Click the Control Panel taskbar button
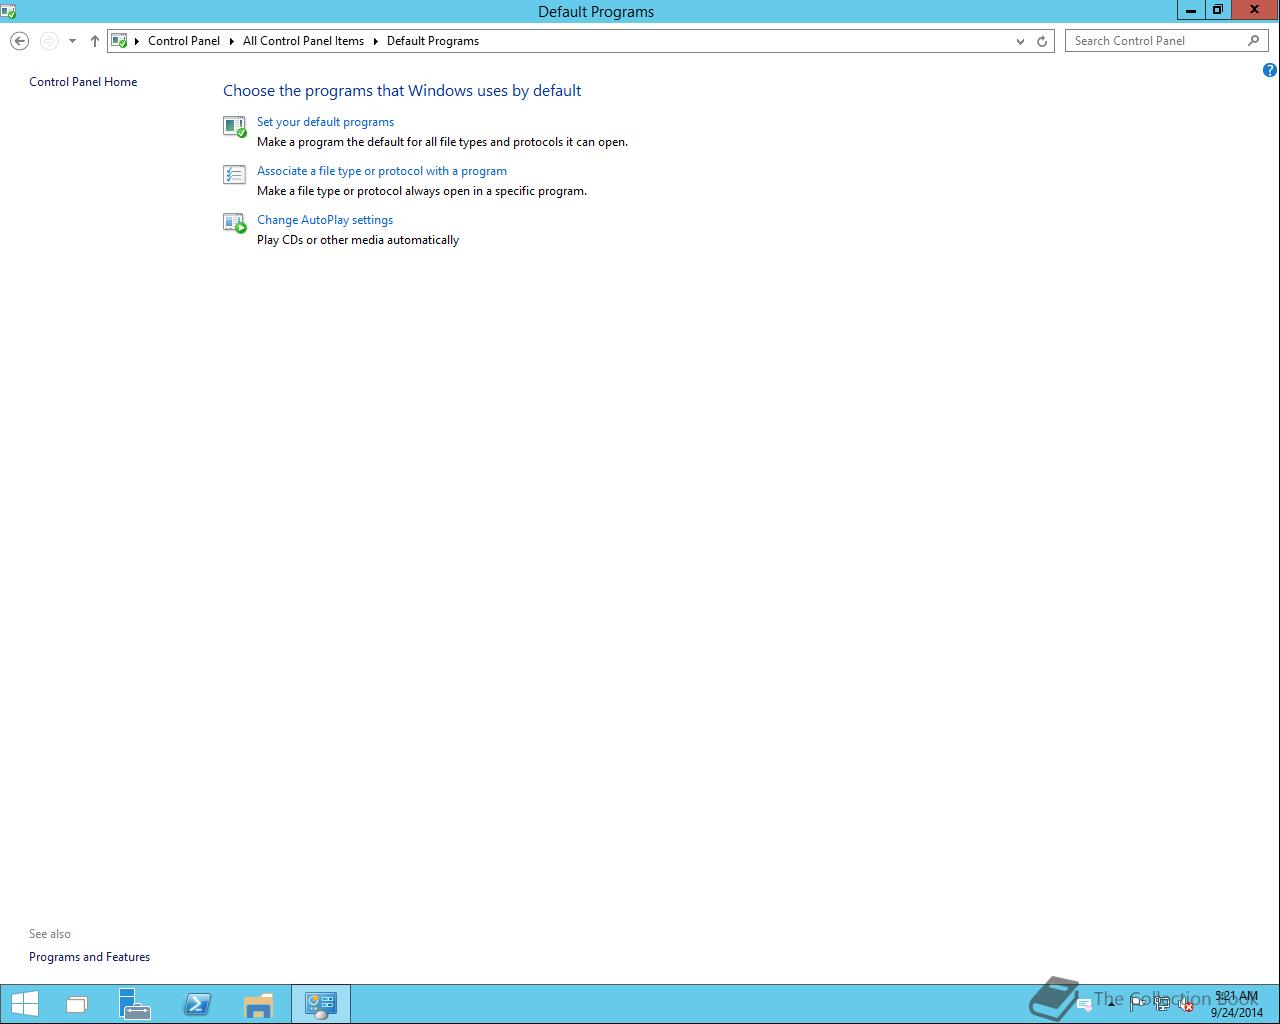This screenshot has height=1024, width=1280. tap(321, 1004)
